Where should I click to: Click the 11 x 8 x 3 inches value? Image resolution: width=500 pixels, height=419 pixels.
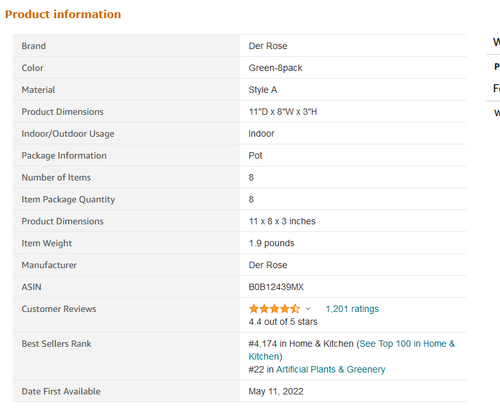[x=282, y=221]
